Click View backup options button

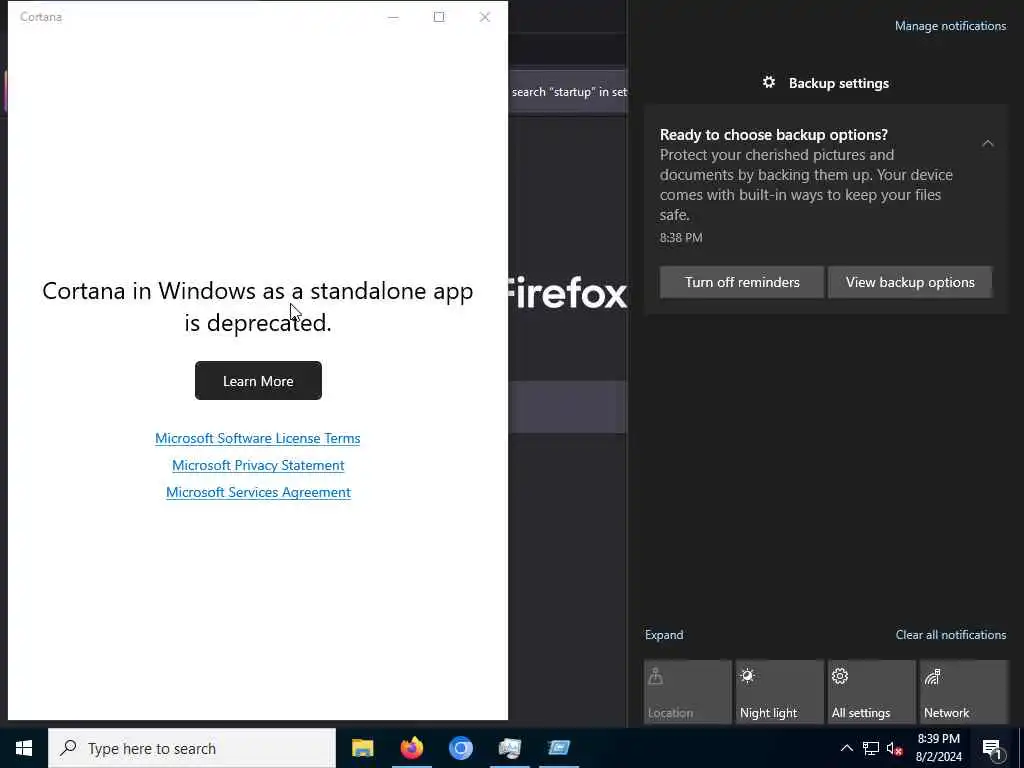pyautogui.click(x=910, y=282)
